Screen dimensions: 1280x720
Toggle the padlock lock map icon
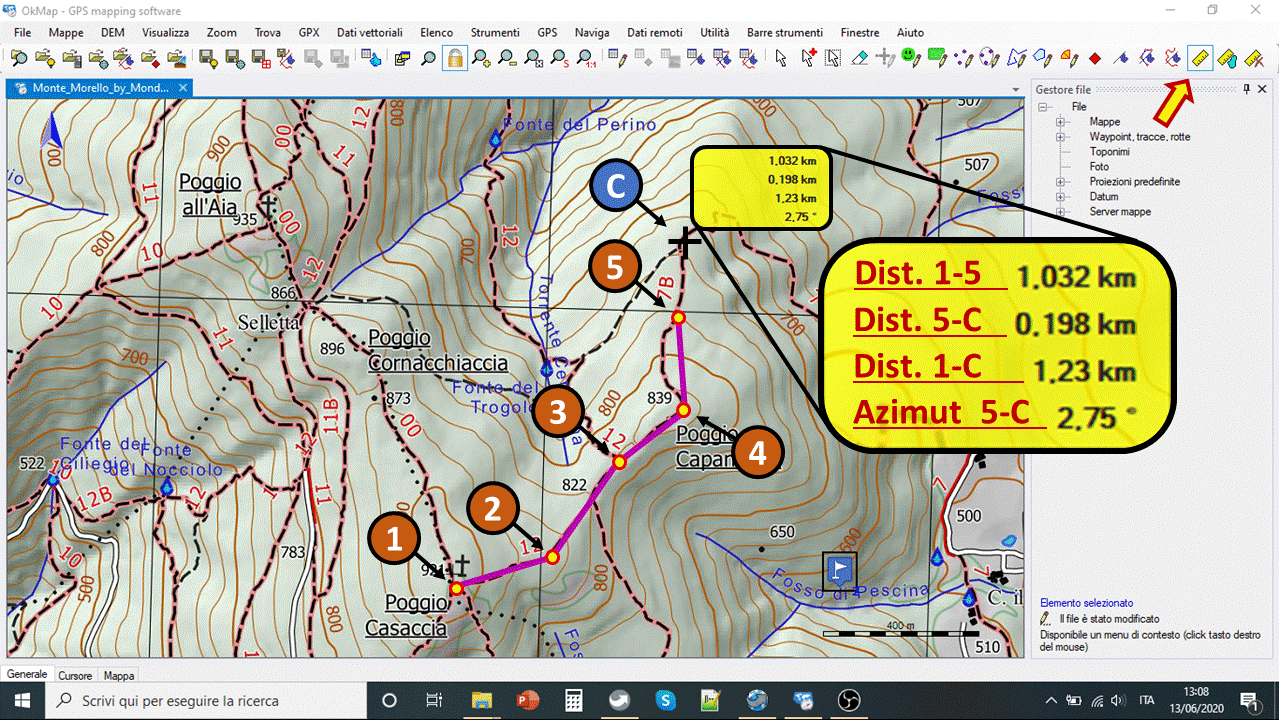[x=455, y=58]
